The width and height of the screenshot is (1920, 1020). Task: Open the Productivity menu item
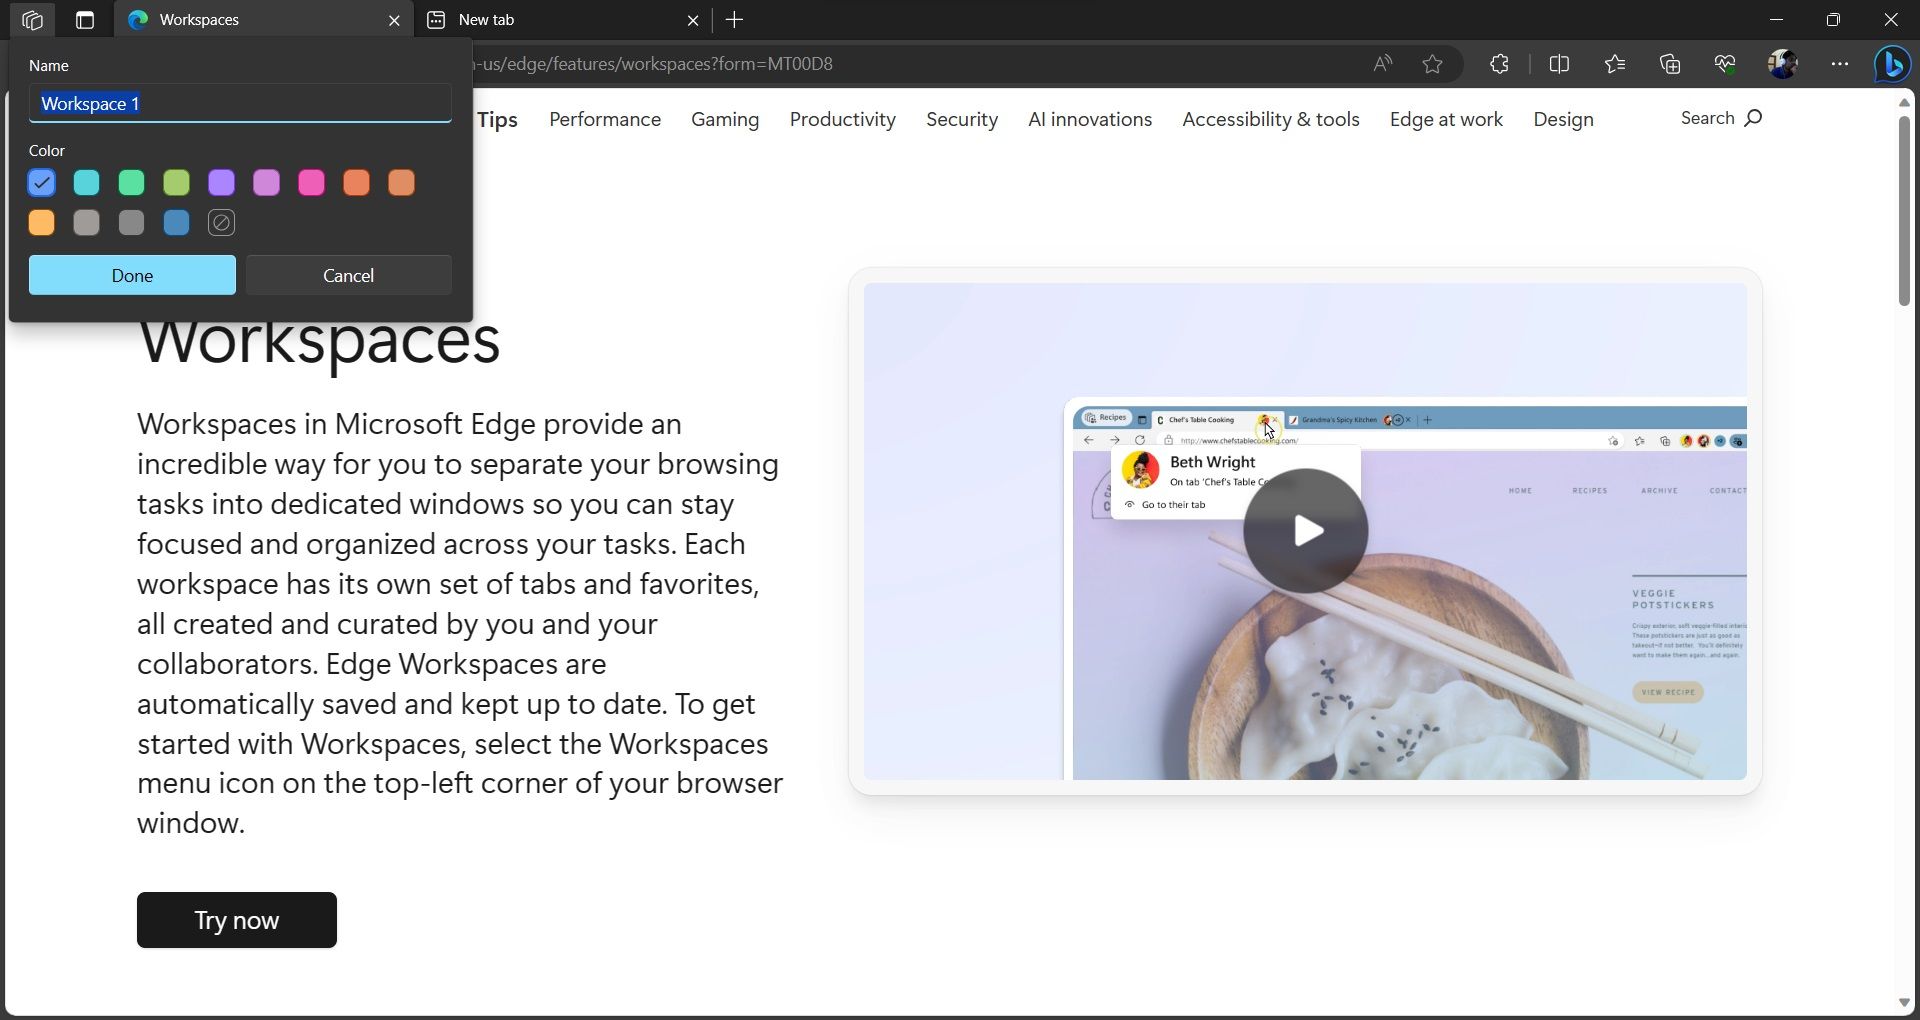coord(842,120)
